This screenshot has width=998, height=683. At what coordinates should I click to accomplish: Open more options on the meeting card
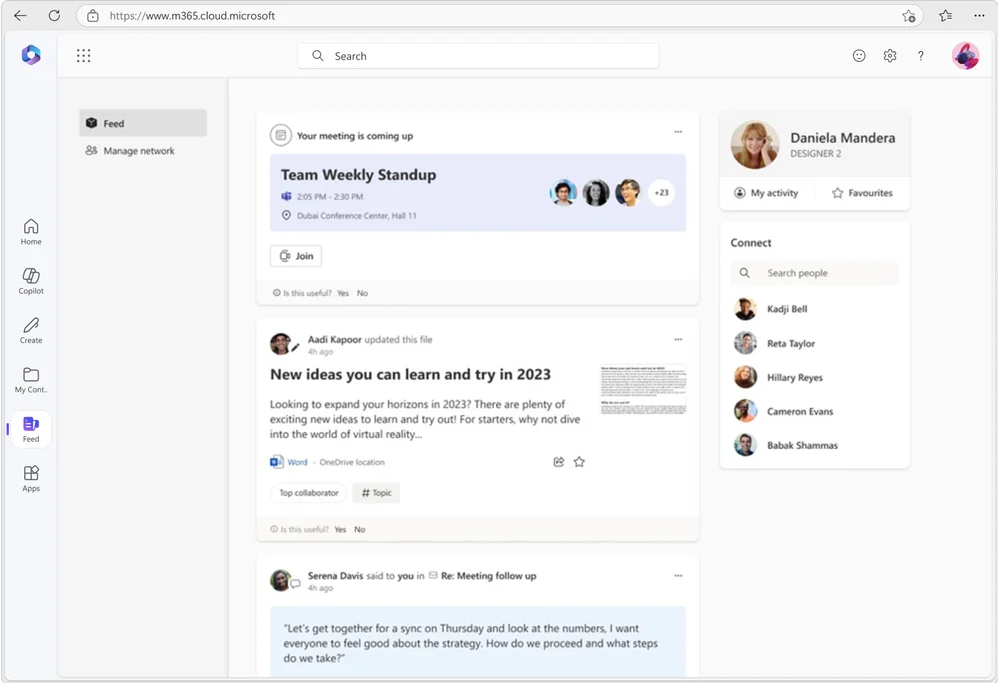[678, 131]
